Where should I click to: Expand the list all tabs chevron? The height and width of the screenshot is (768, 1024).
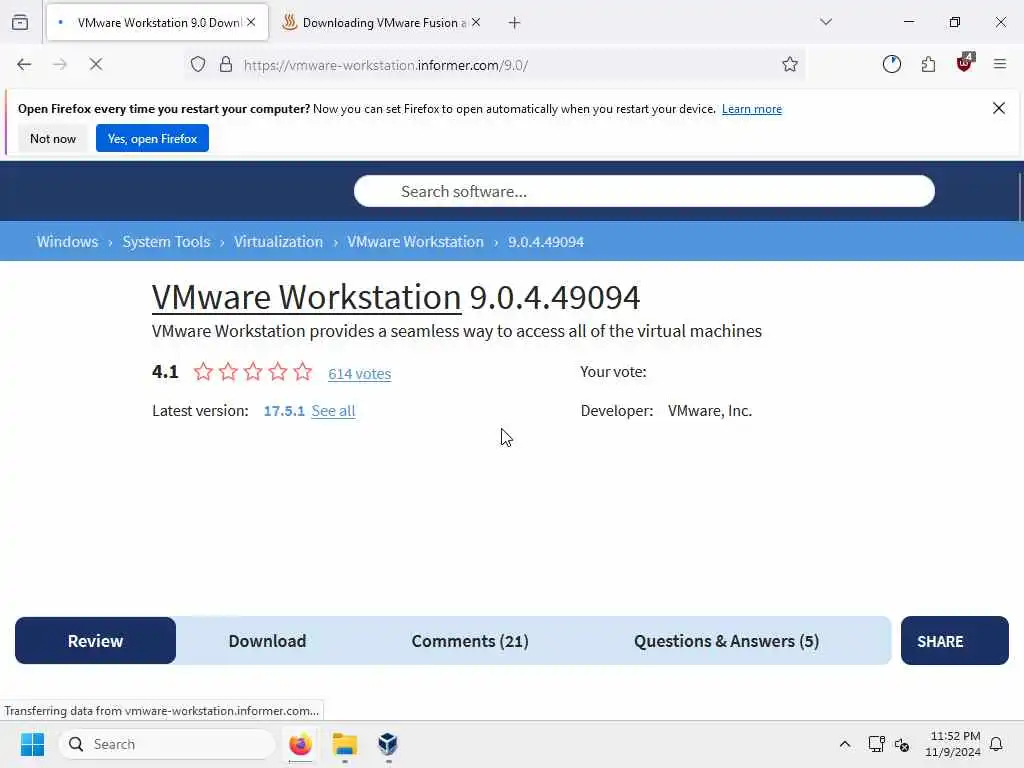[826, 22]
